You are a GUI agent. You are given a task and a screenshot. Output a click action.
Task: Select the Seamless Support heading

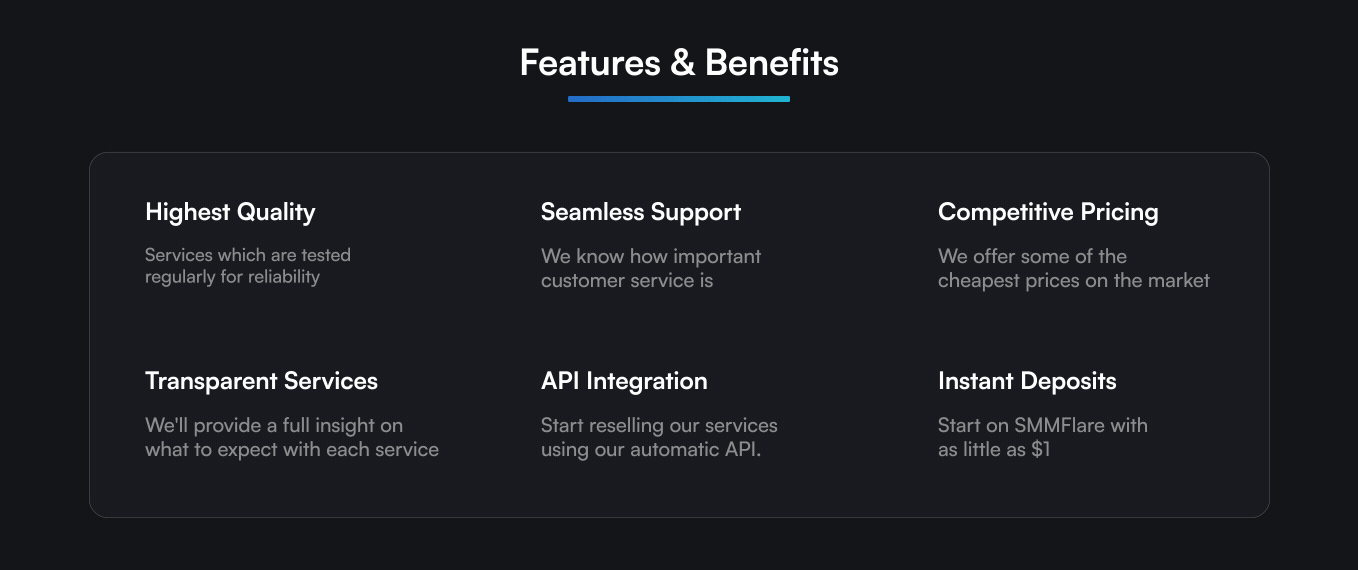pyautogui.click(x=641, y=212)
